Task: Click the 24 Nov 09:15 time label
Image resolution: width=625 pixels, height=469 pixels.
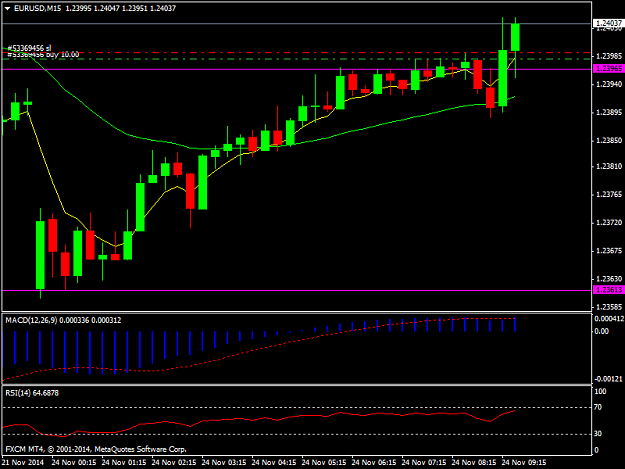Action: tap(524, 463)
